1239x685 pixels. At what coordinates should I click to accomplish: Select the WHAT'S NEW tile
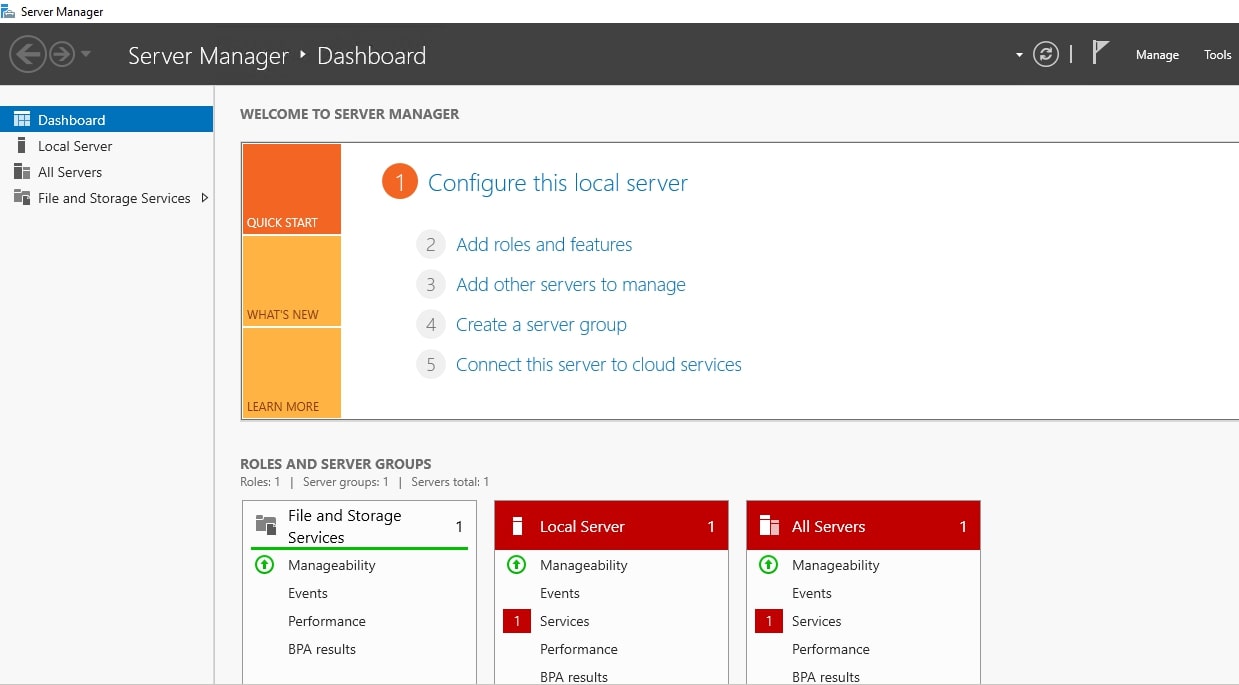point(291,281)
